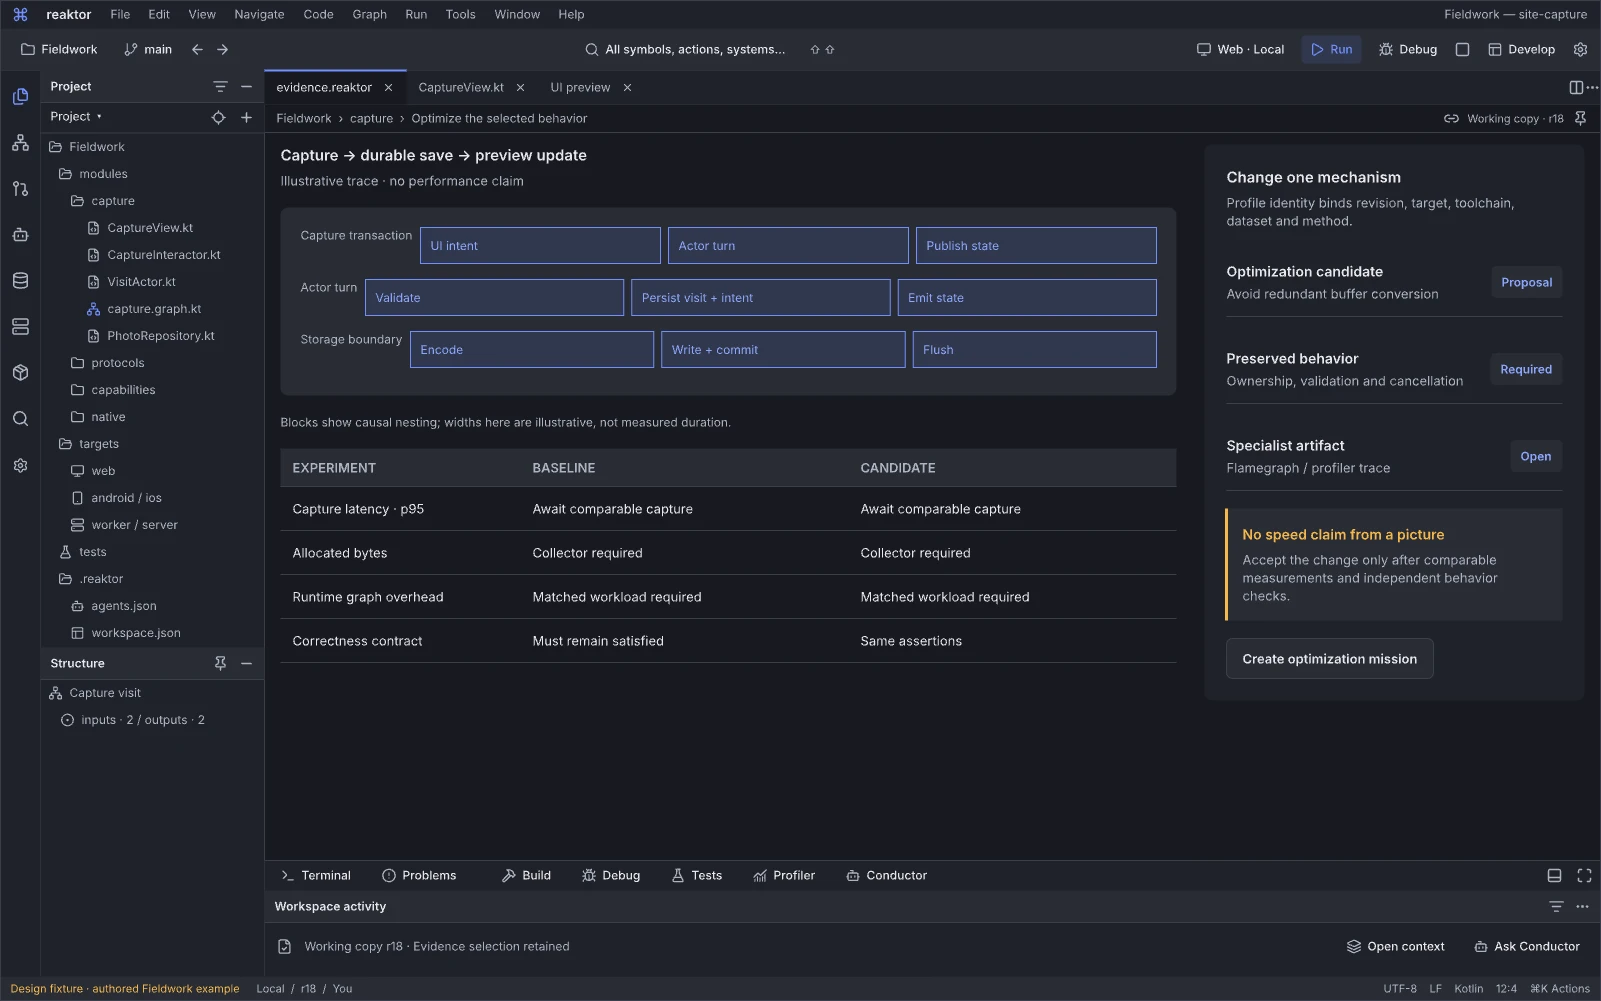Click the stop square icon beside Debug

pyautogui.click(x=1462, y=49)
